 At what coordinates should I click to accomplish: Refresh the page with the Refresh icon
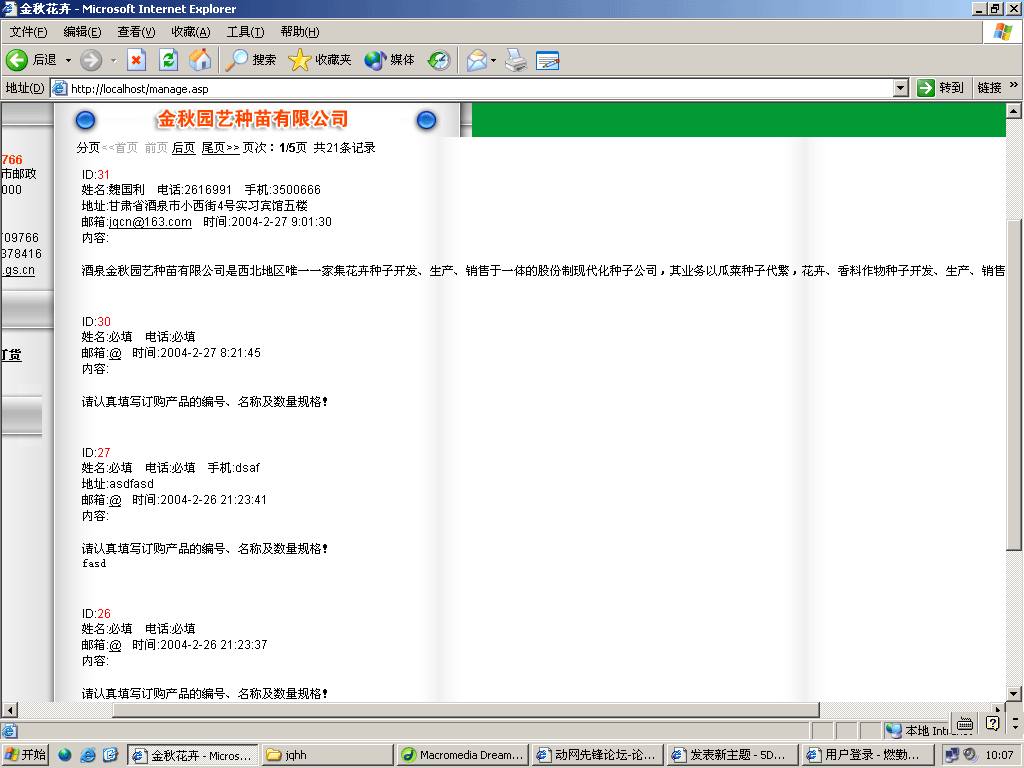coord(169,60)
